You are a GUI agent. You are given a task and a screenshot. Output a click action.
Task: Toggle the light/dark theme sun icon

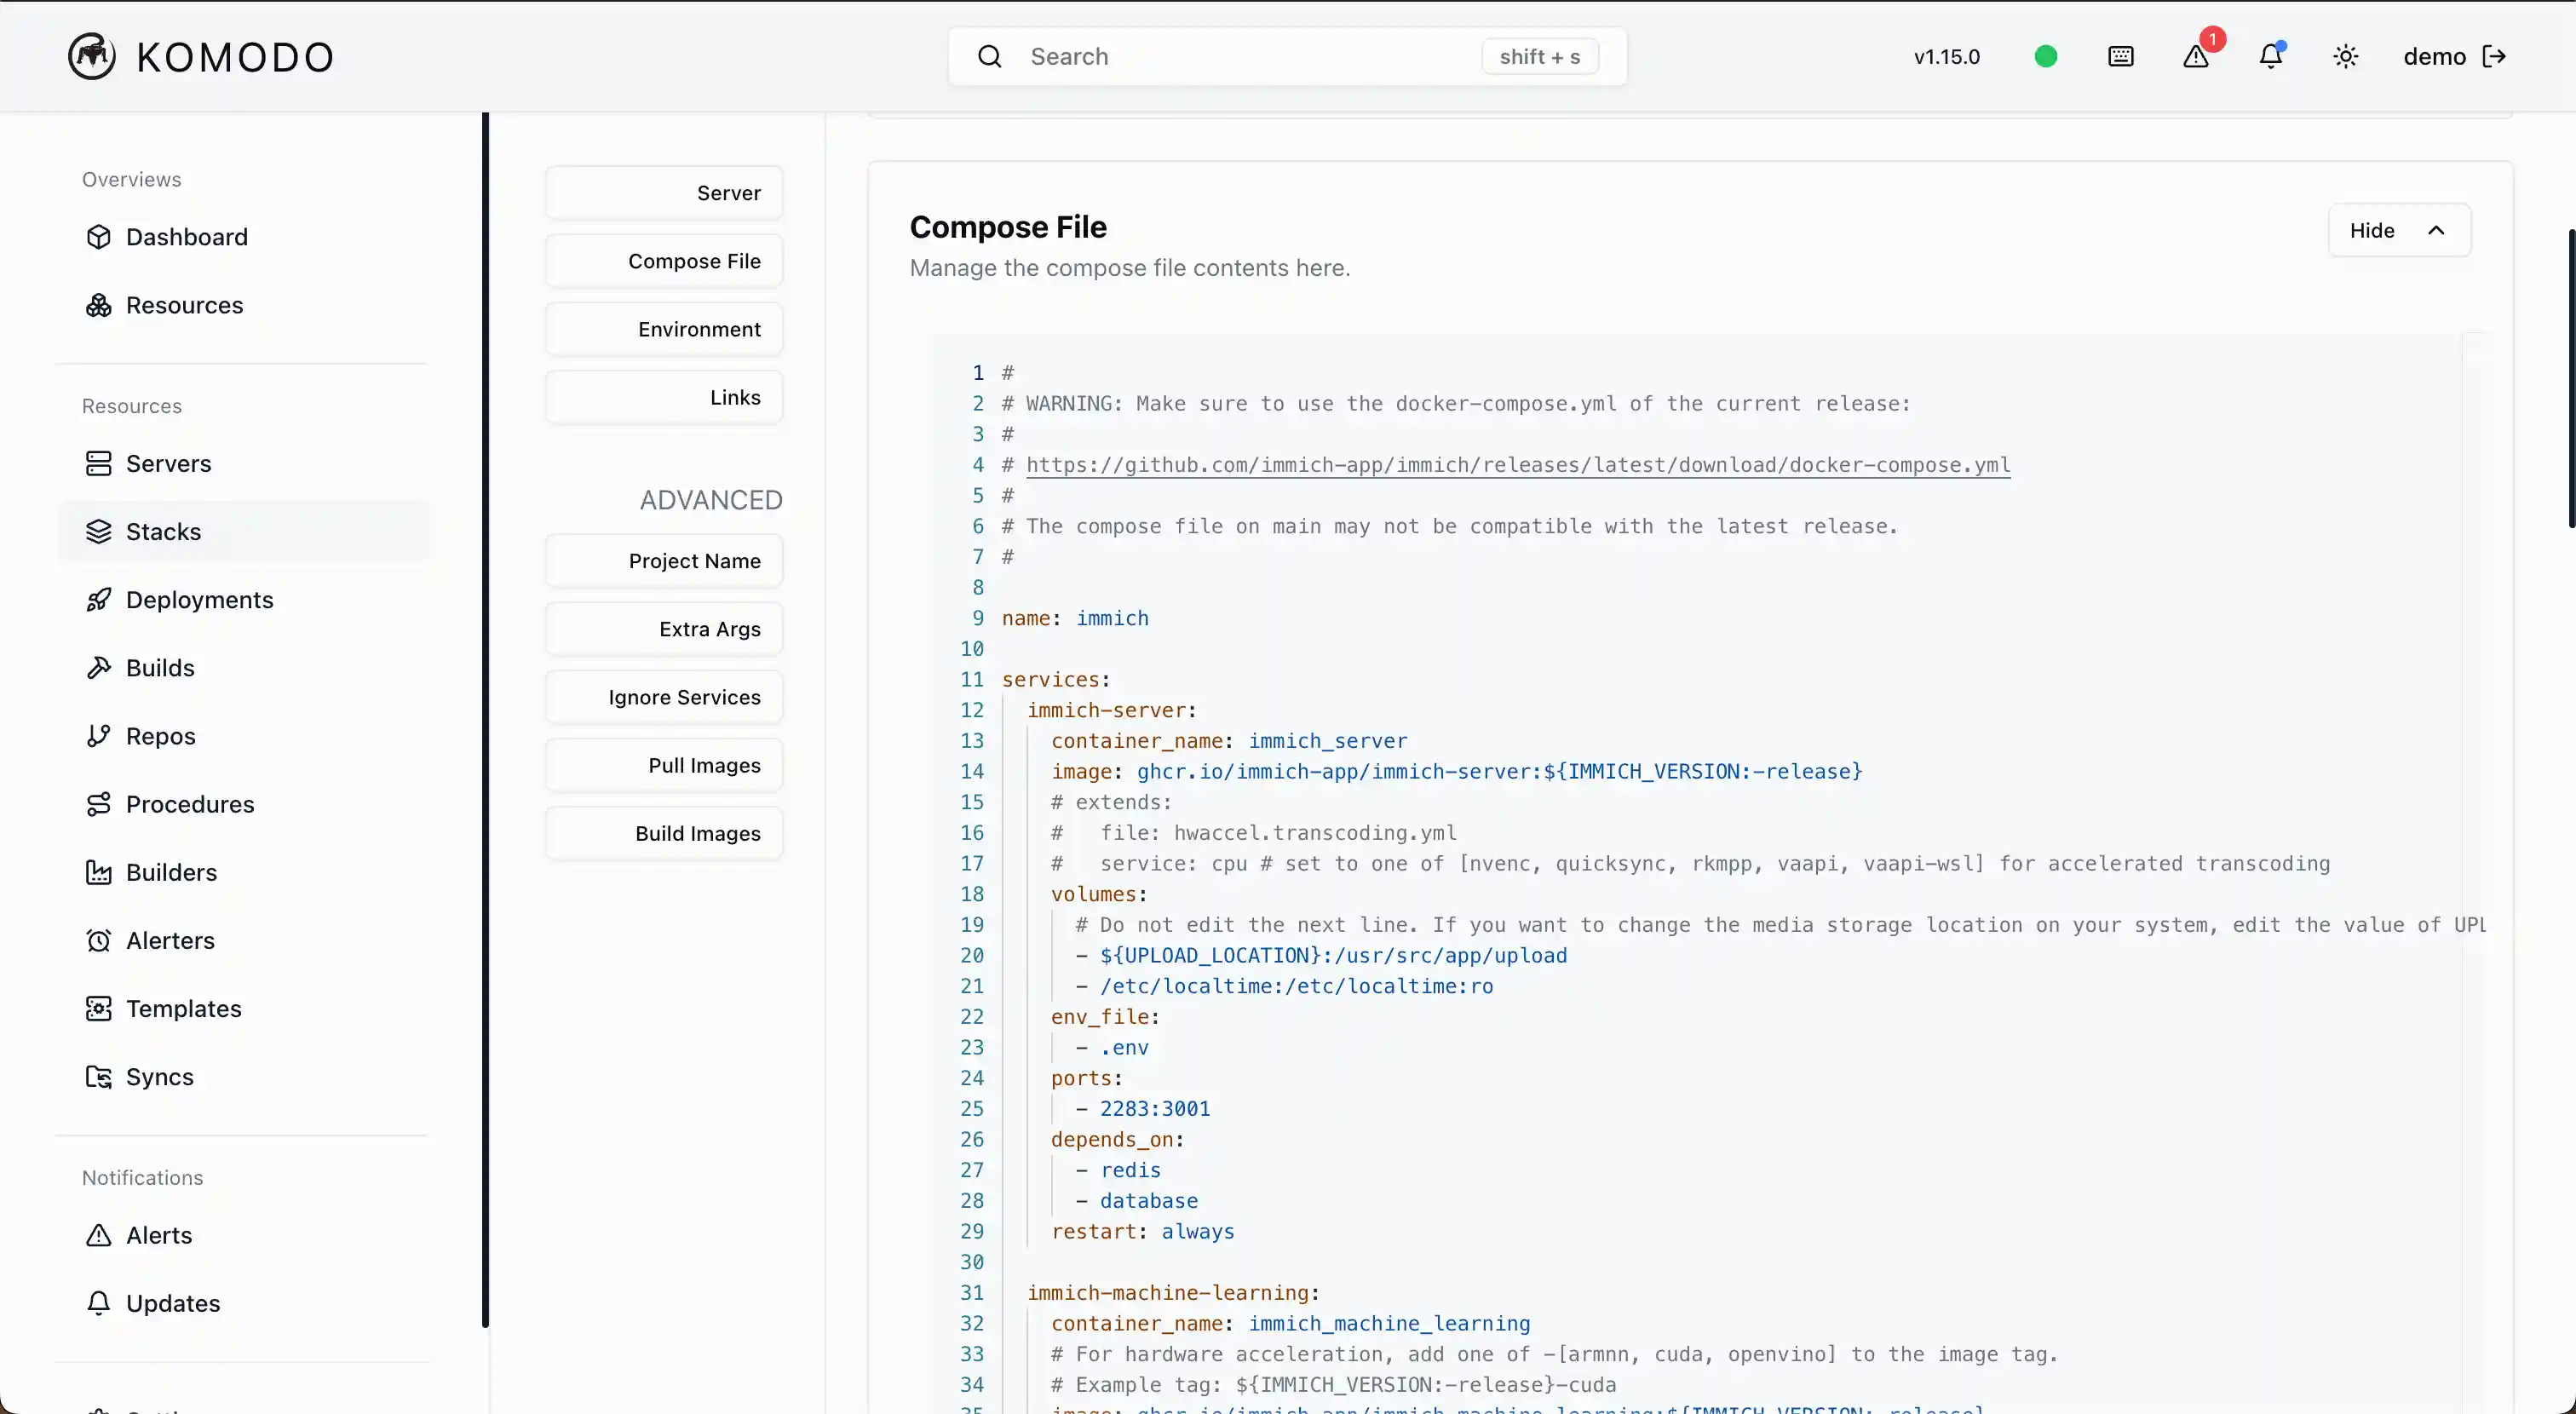coord(2346,57)
